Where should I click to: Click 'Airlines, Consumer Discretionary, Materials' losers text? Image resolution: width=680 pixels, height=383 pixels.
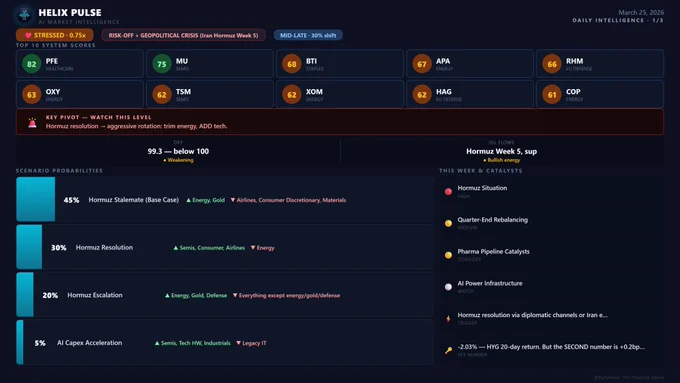coord(288,200)
